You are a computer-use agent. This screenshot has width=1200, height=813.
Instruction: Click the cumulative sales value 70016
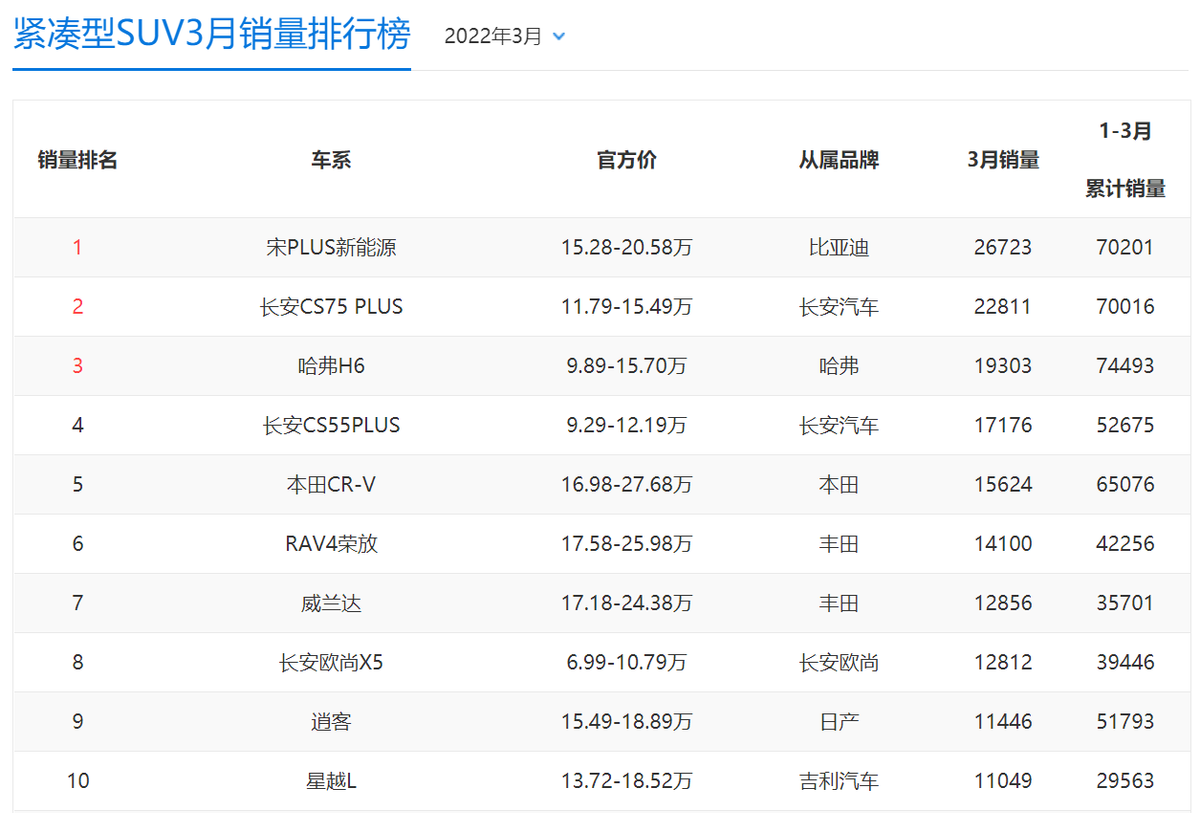click(x=1125, y=306)
